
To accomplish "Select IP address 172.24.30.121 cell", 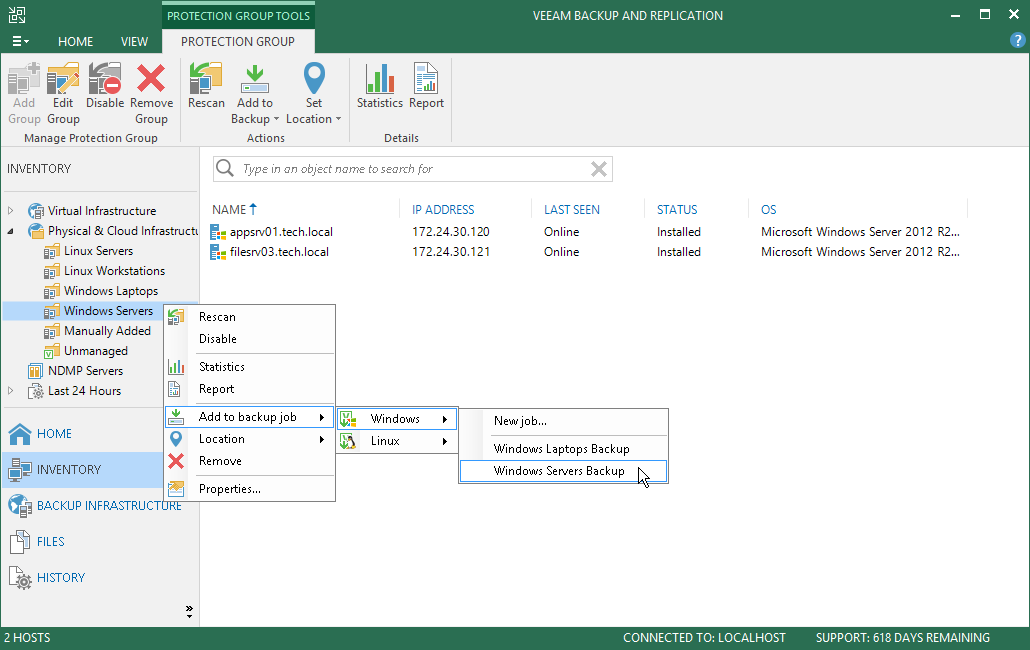I will 451,251.
